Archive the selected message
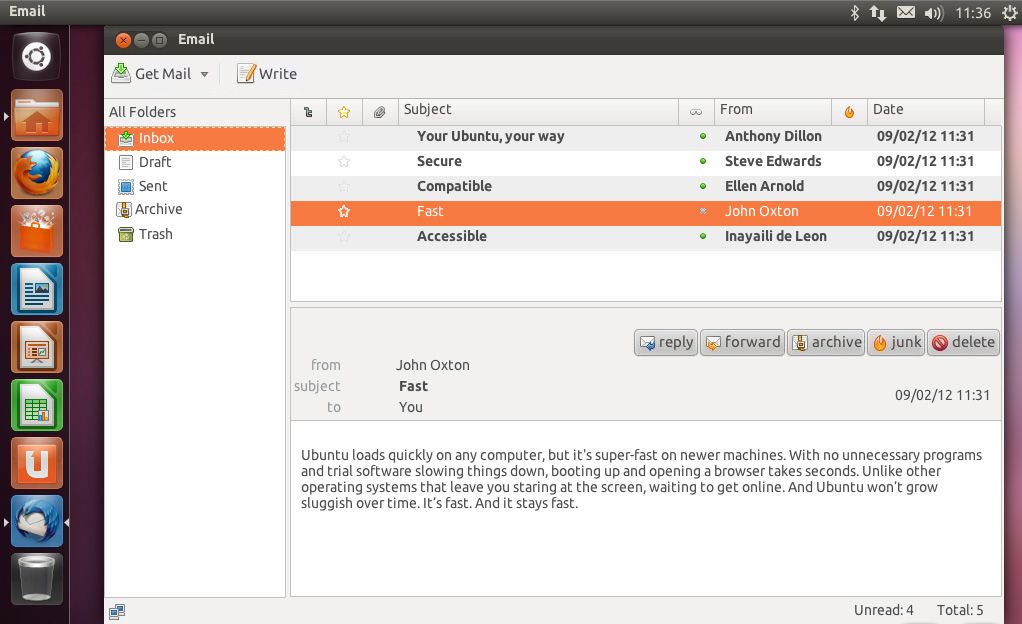Screen dimensions: 1022x624 (x=826, y=342)
